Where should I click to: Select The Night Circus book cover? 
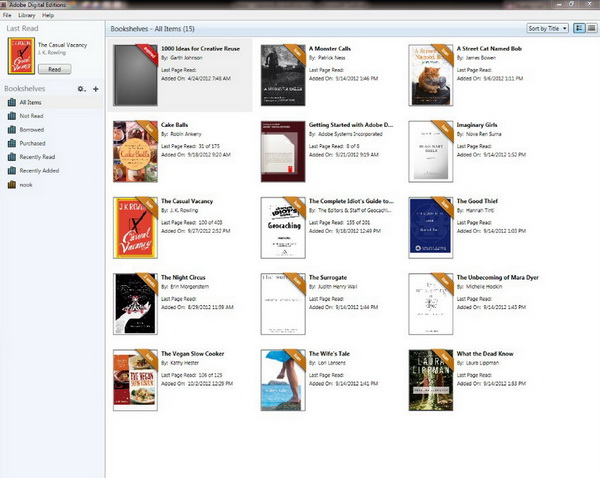click(134, 302)
